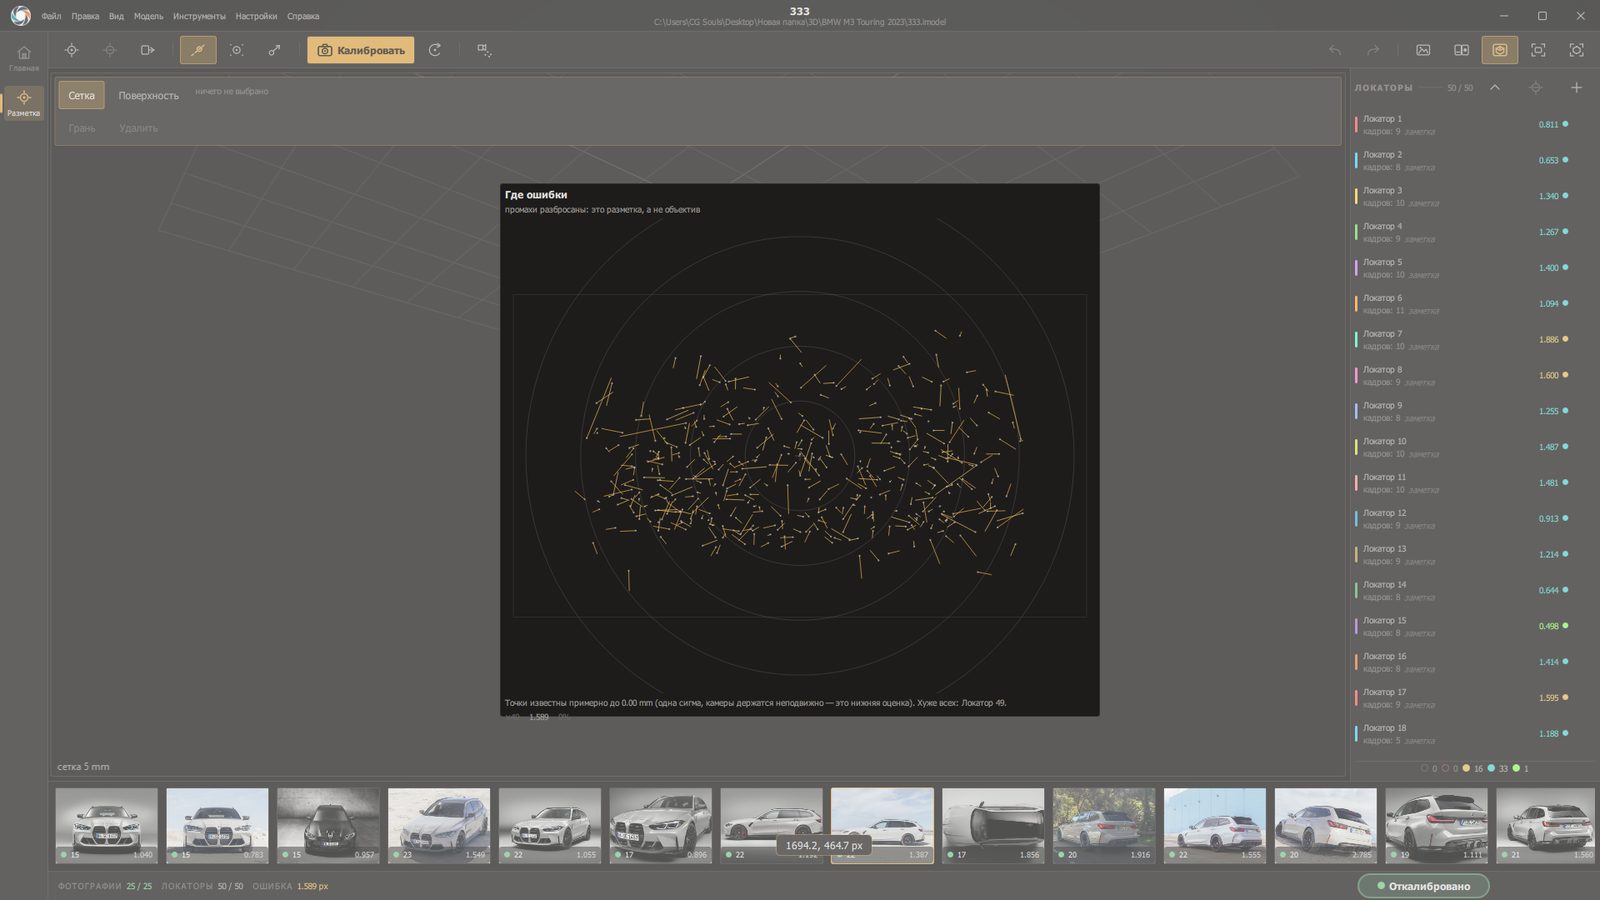Open the photo thumbnail with error 1.916
This screenshot has height=900, width=1600.
coord(1103,825)
